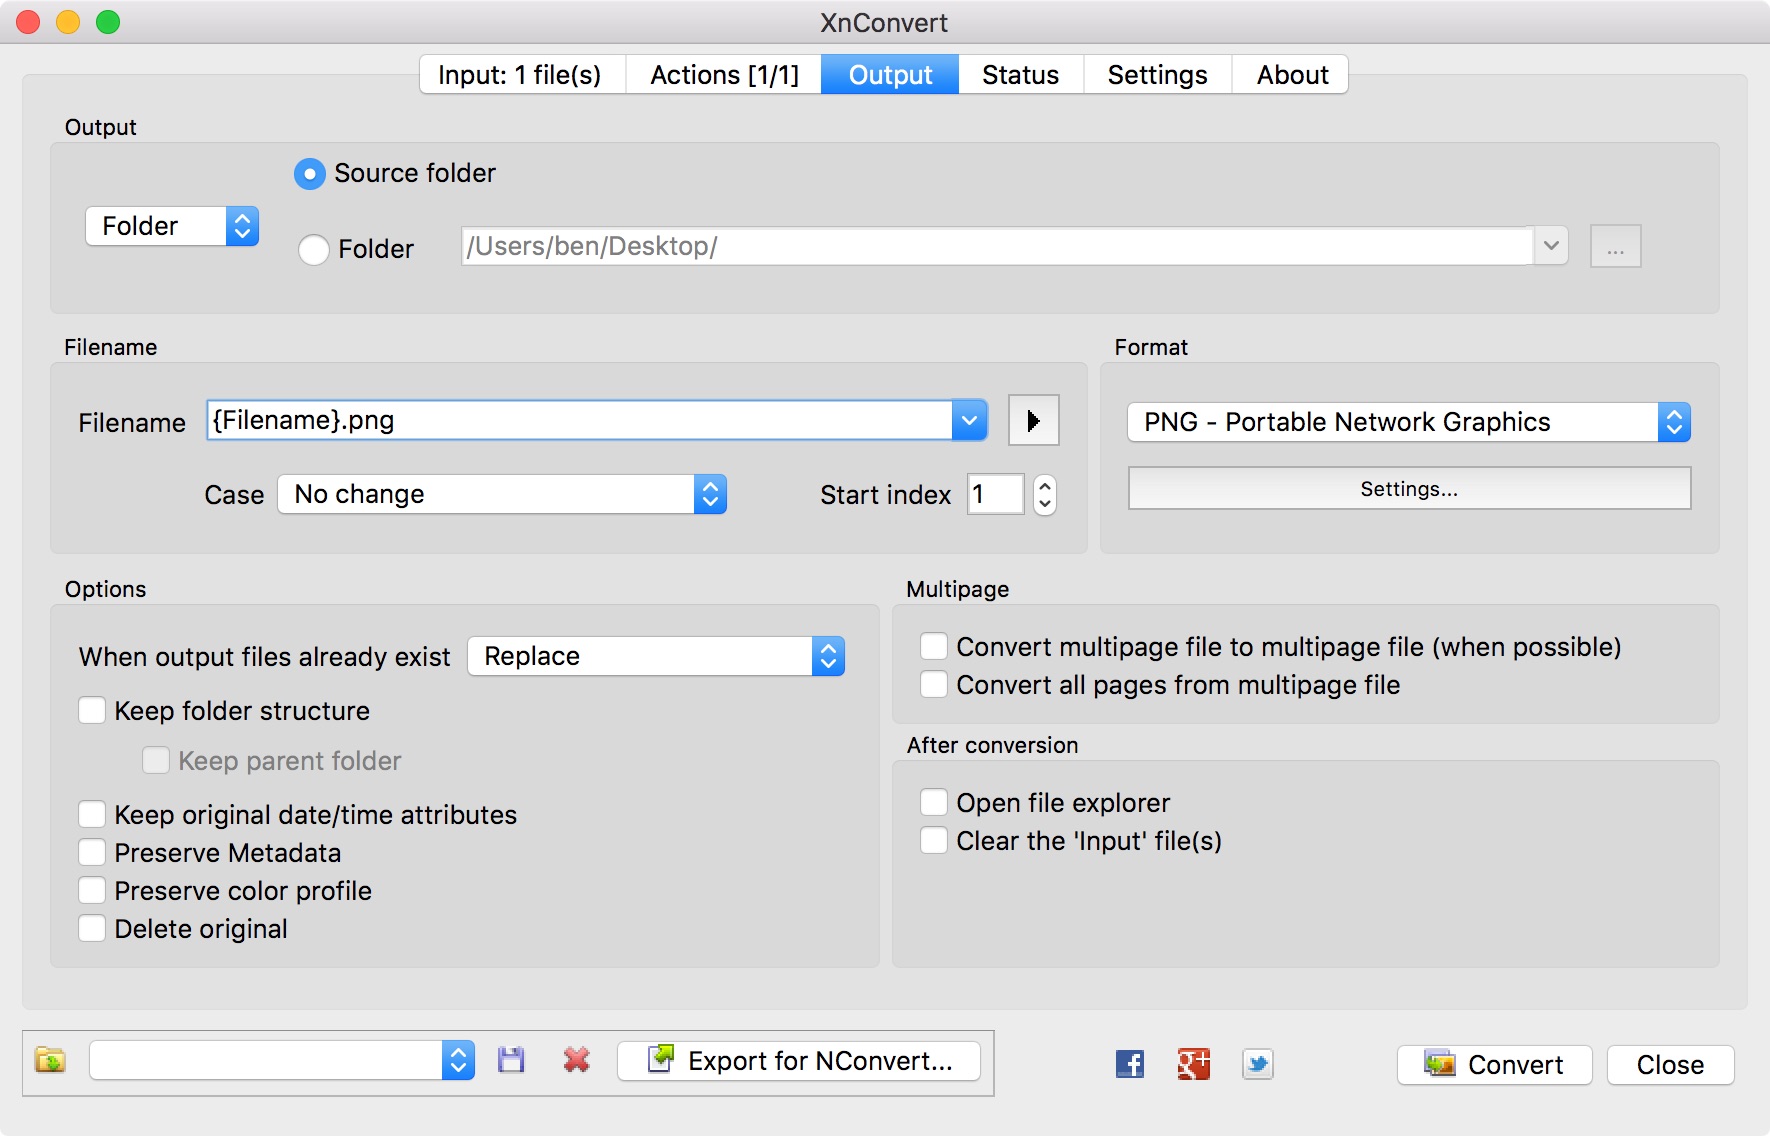
Task: Open the PNG format dropdown
Action: [1408, 422]
